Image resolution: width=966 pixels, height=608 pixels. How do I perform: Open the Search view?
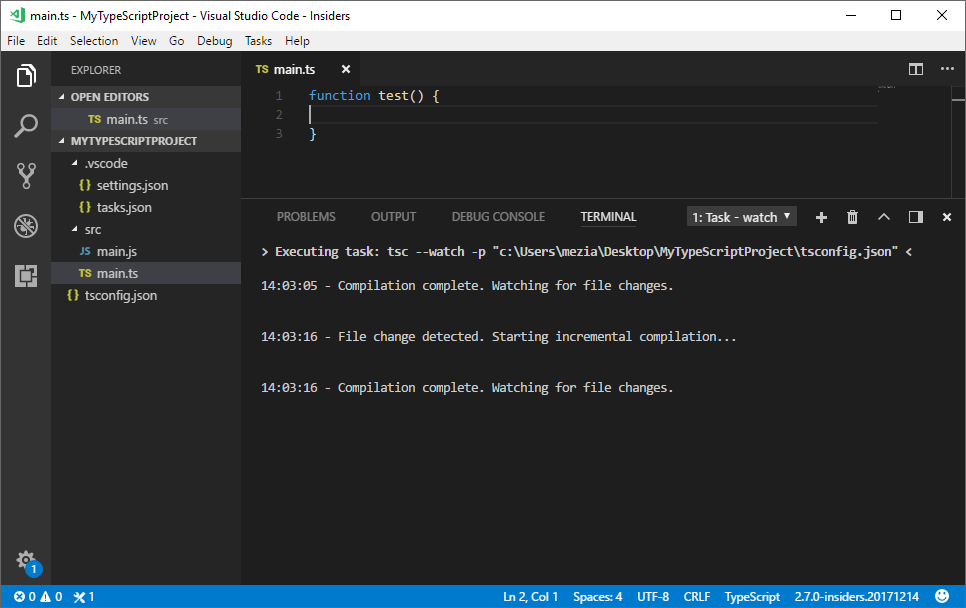(25, 125)
